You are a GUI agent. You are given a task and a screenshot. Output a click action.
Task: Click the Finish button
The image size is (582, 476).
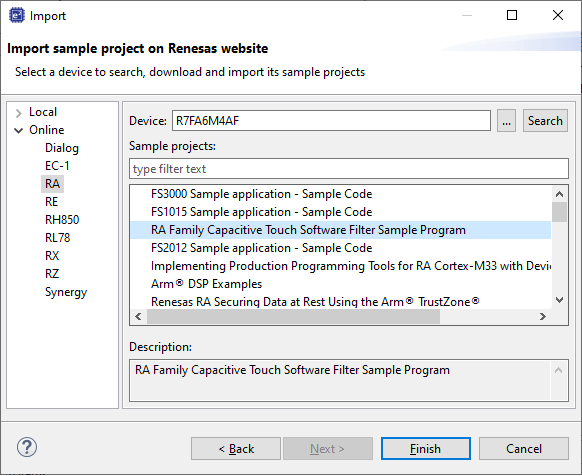tap(426, 449)
